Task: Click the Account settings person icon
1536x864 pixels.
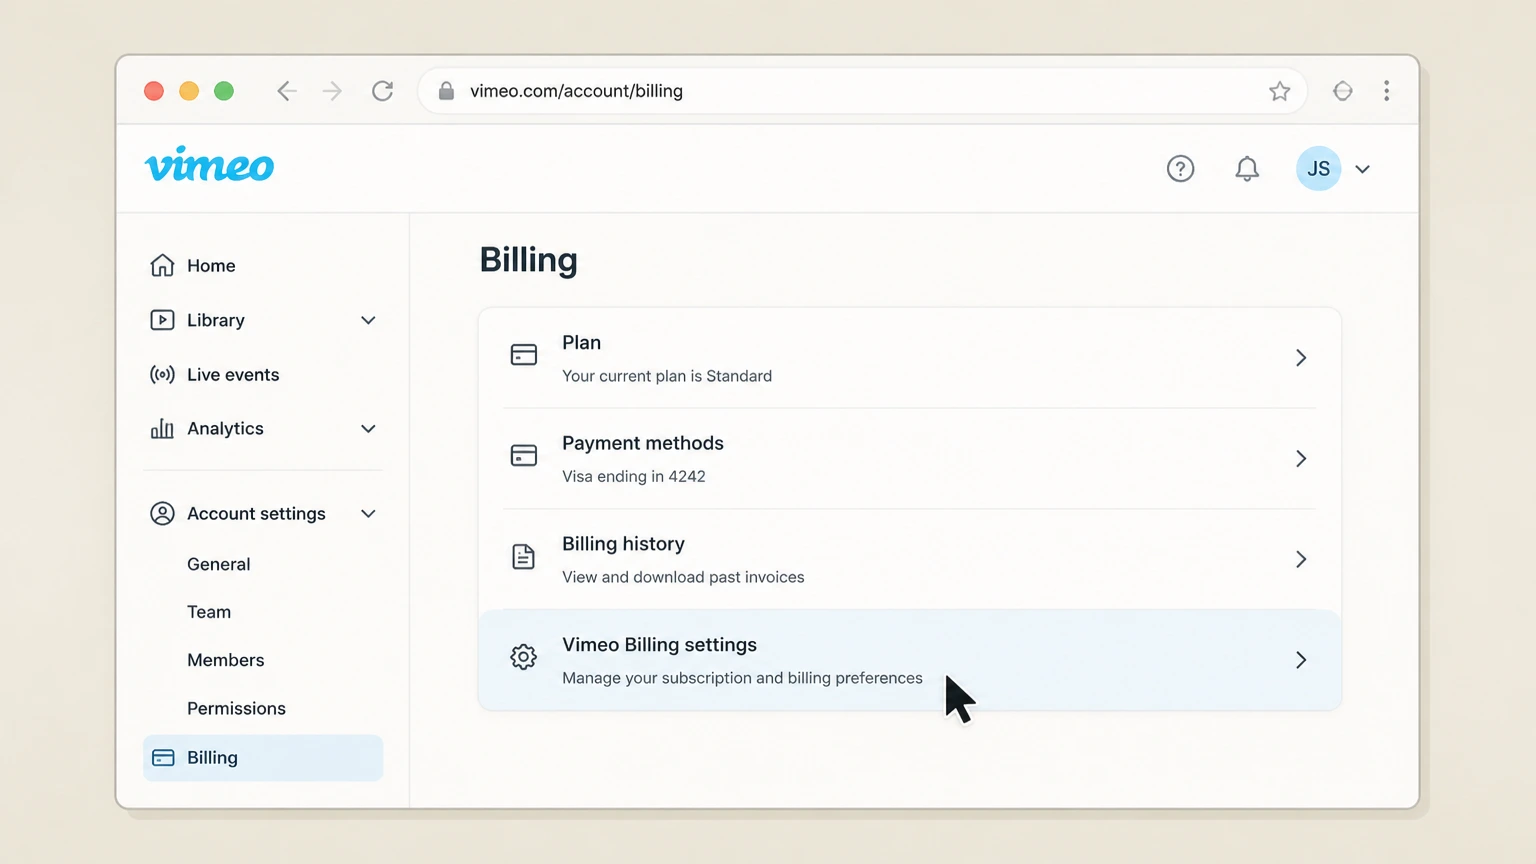Action: (x=162, y=513)
